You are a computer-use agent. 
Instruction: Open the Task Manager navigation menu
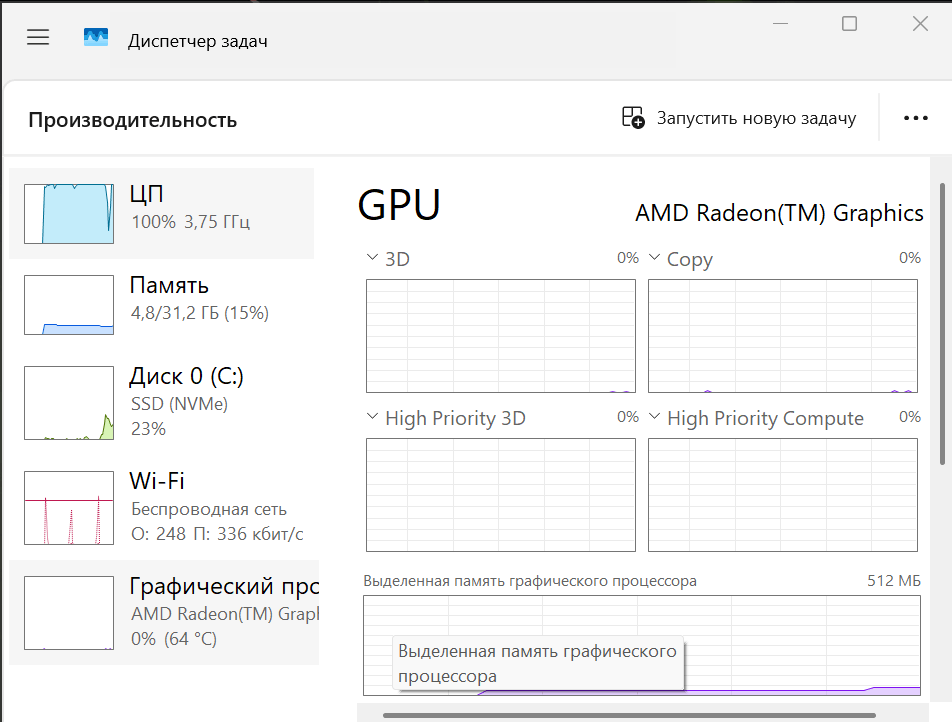pos(38,38)
